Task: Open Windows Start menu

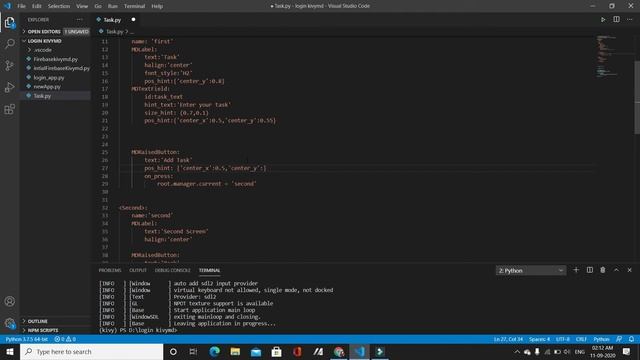Action: (10, 351)
